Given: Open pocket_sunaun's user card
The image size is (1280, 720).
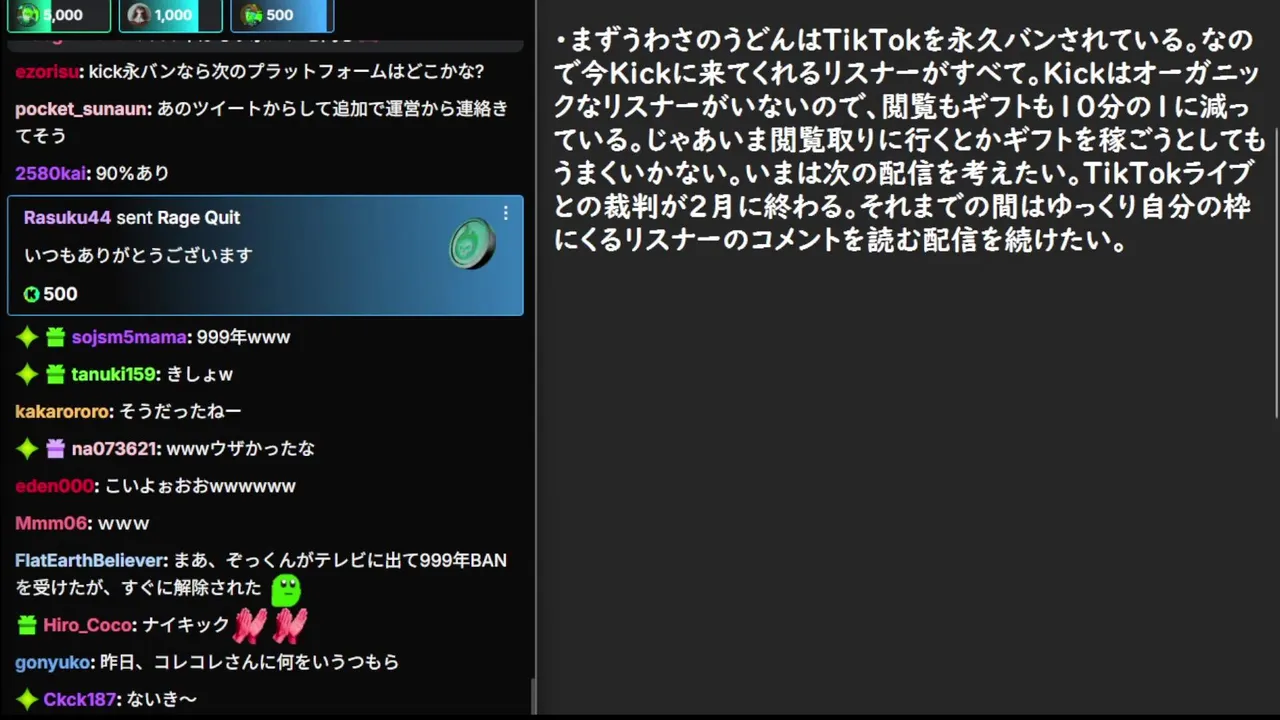Looking at the screenshot, I should [82, 108].
